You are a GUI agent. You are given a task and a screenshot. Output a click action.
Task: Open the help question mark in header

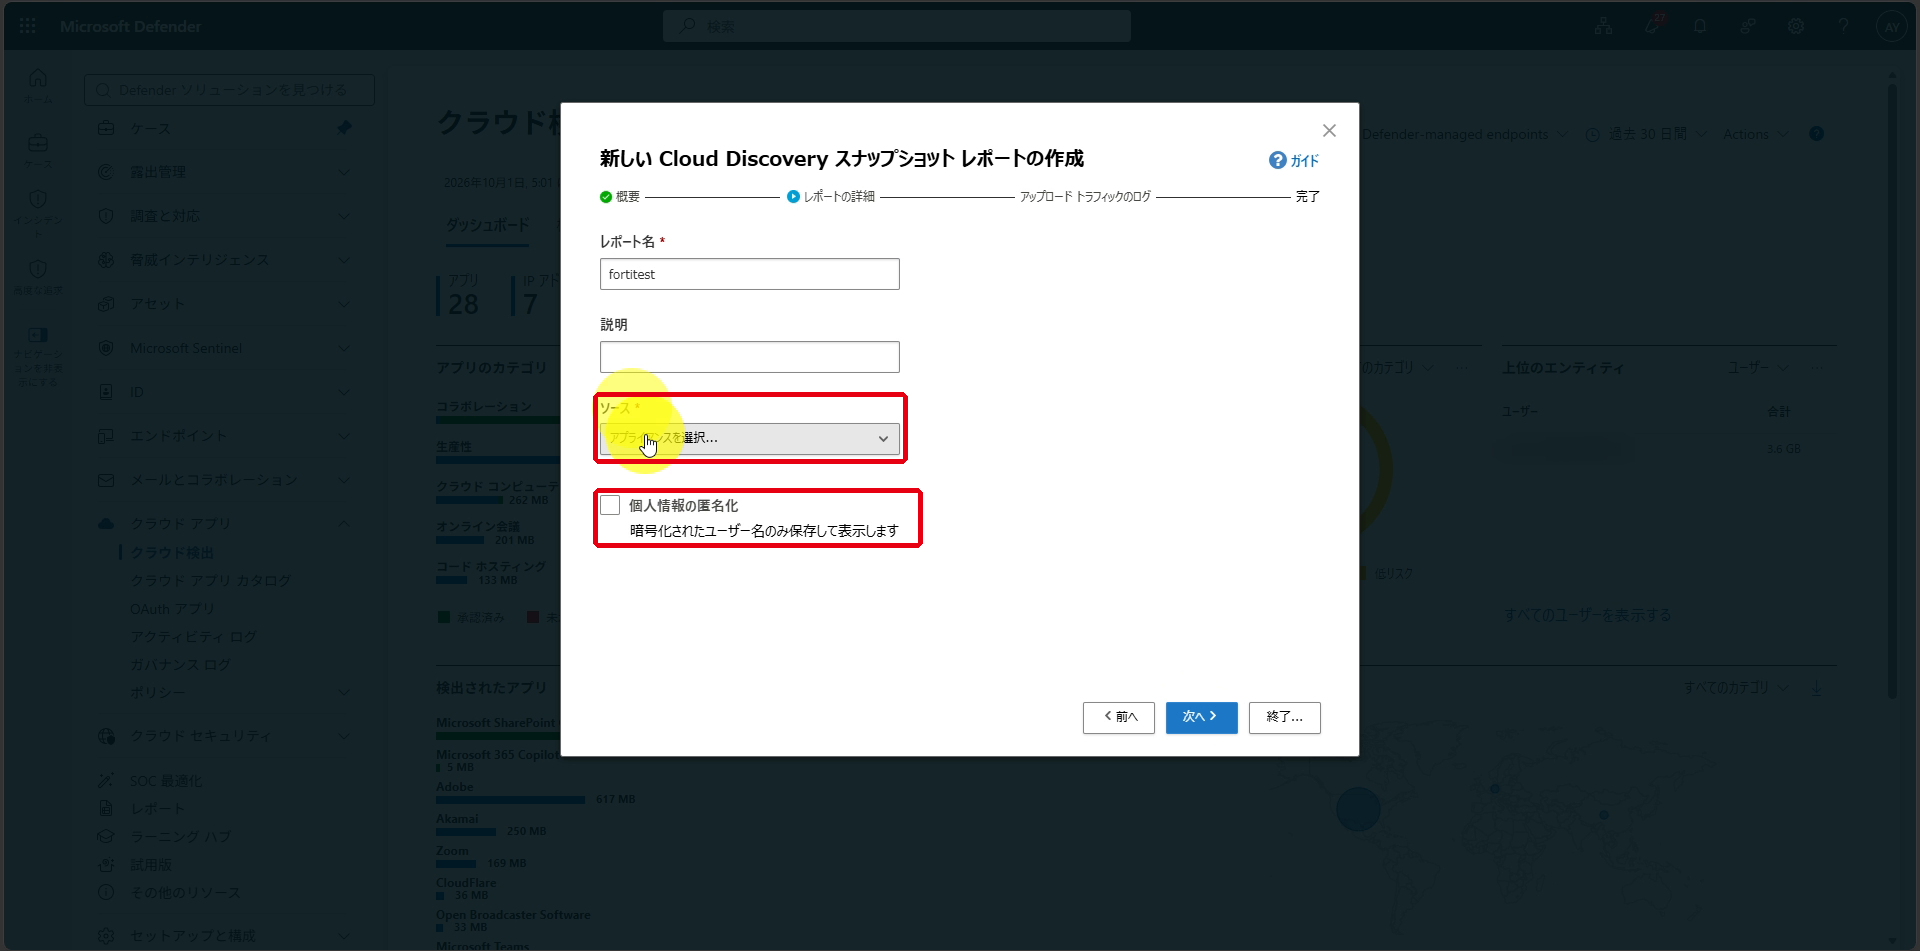1843,26
